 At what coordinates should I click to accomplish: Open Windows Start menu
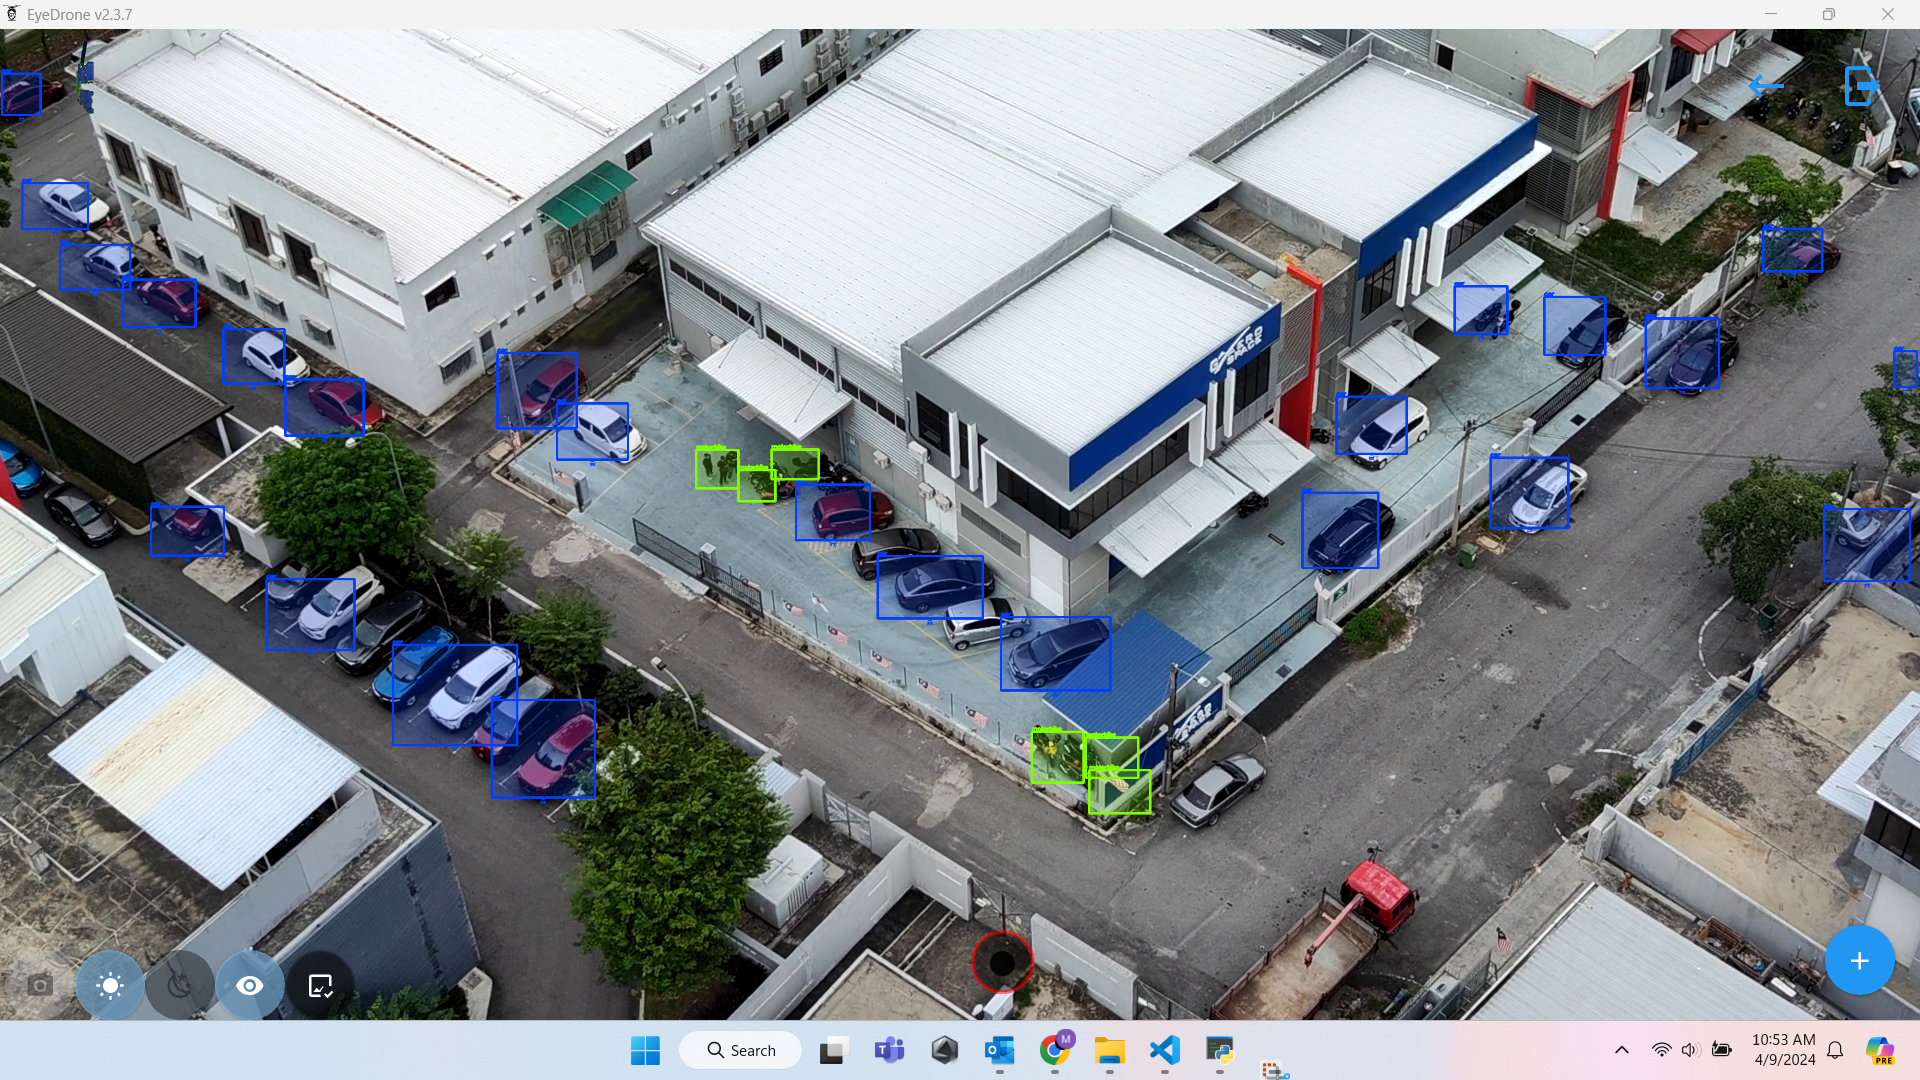point(645,1050)
